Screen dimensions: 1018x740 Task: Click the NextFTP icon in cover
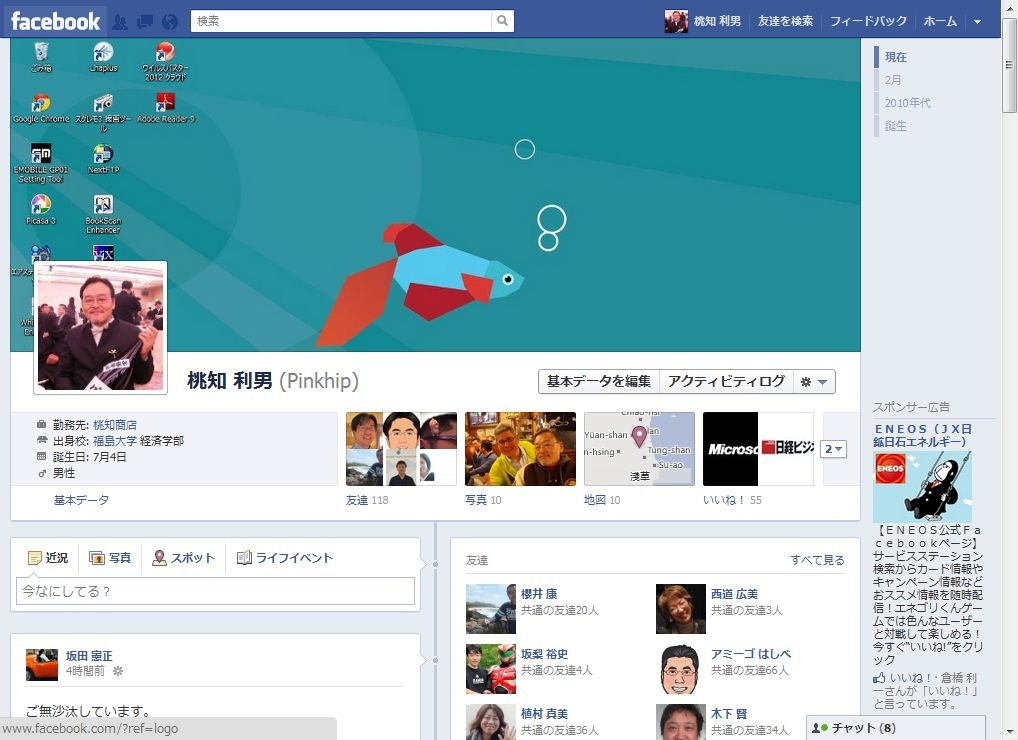coord(103,159)
